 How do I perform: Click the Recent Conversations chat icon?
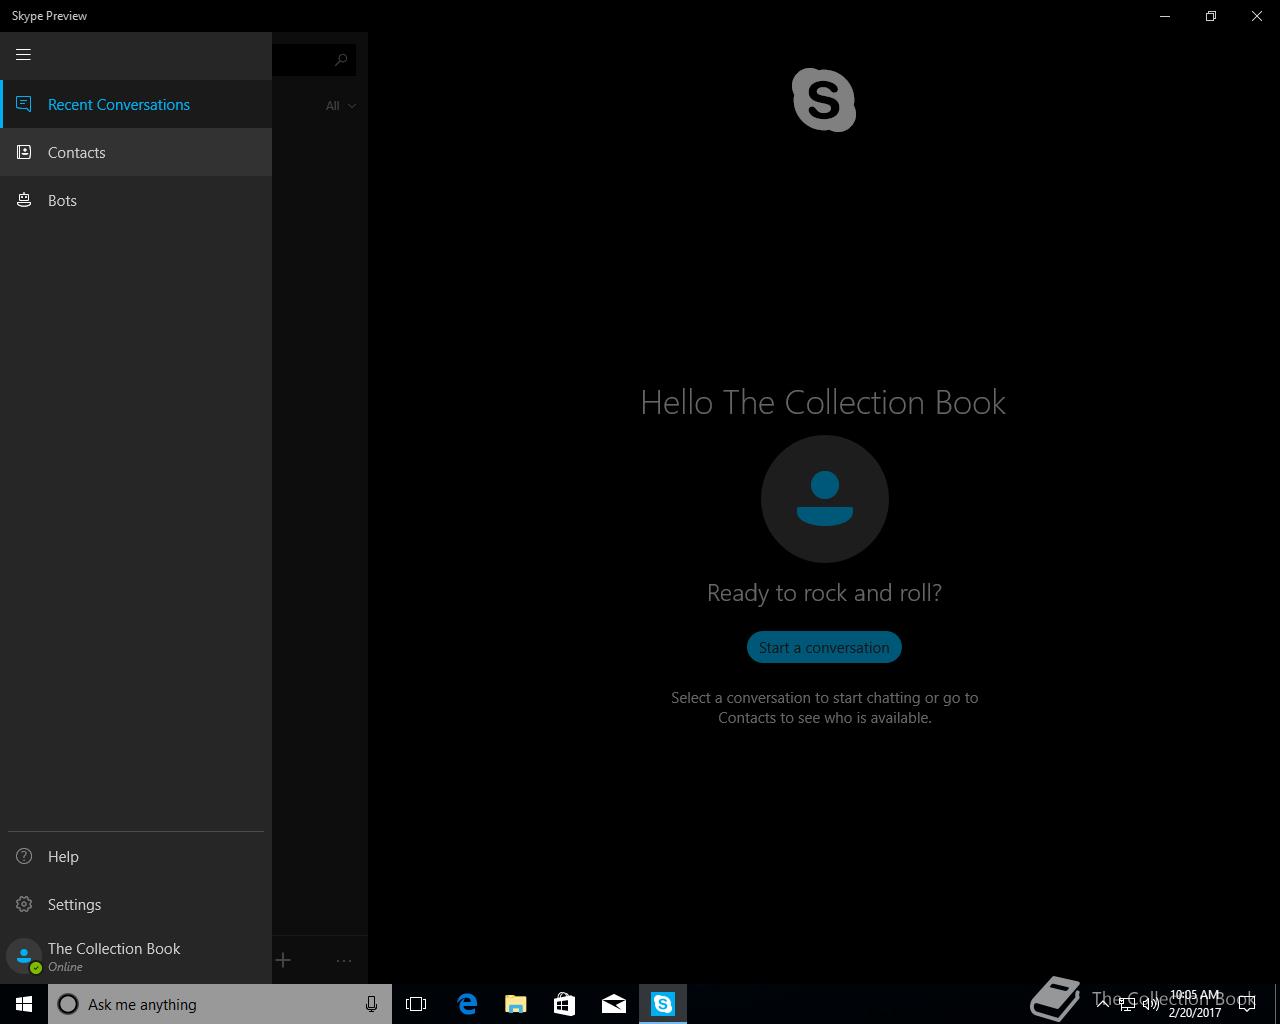[x=24, y=104]
